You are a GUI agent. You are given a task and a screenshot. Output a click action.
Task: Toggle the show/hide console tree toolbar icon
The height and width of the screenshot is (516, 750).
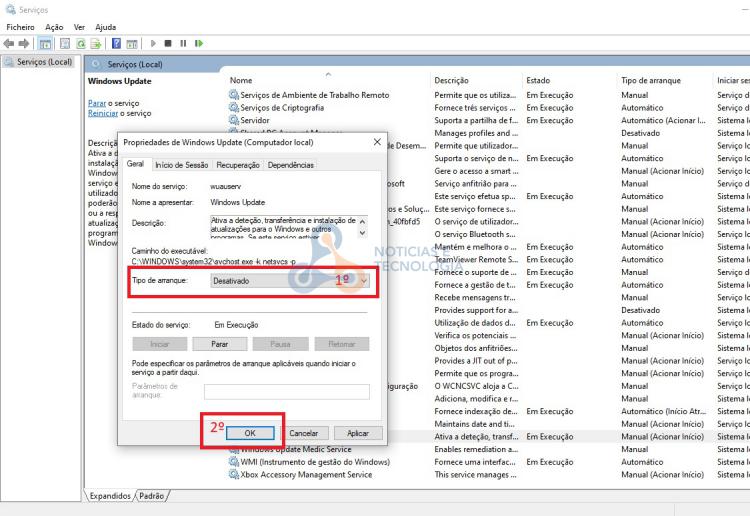point(45,44)
